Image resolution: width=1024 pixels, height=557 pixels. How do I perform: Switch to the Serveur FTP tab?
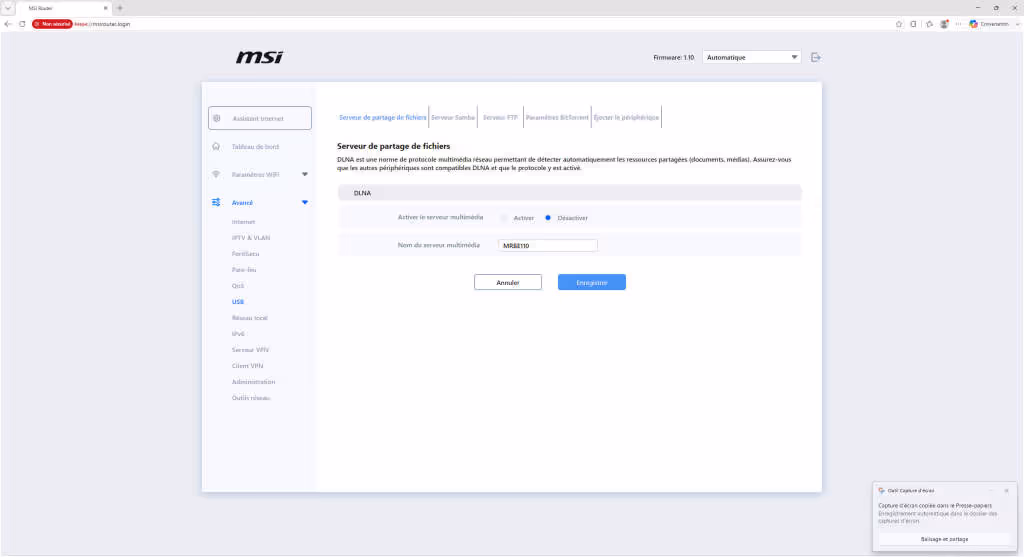click(x=500, y=118)
